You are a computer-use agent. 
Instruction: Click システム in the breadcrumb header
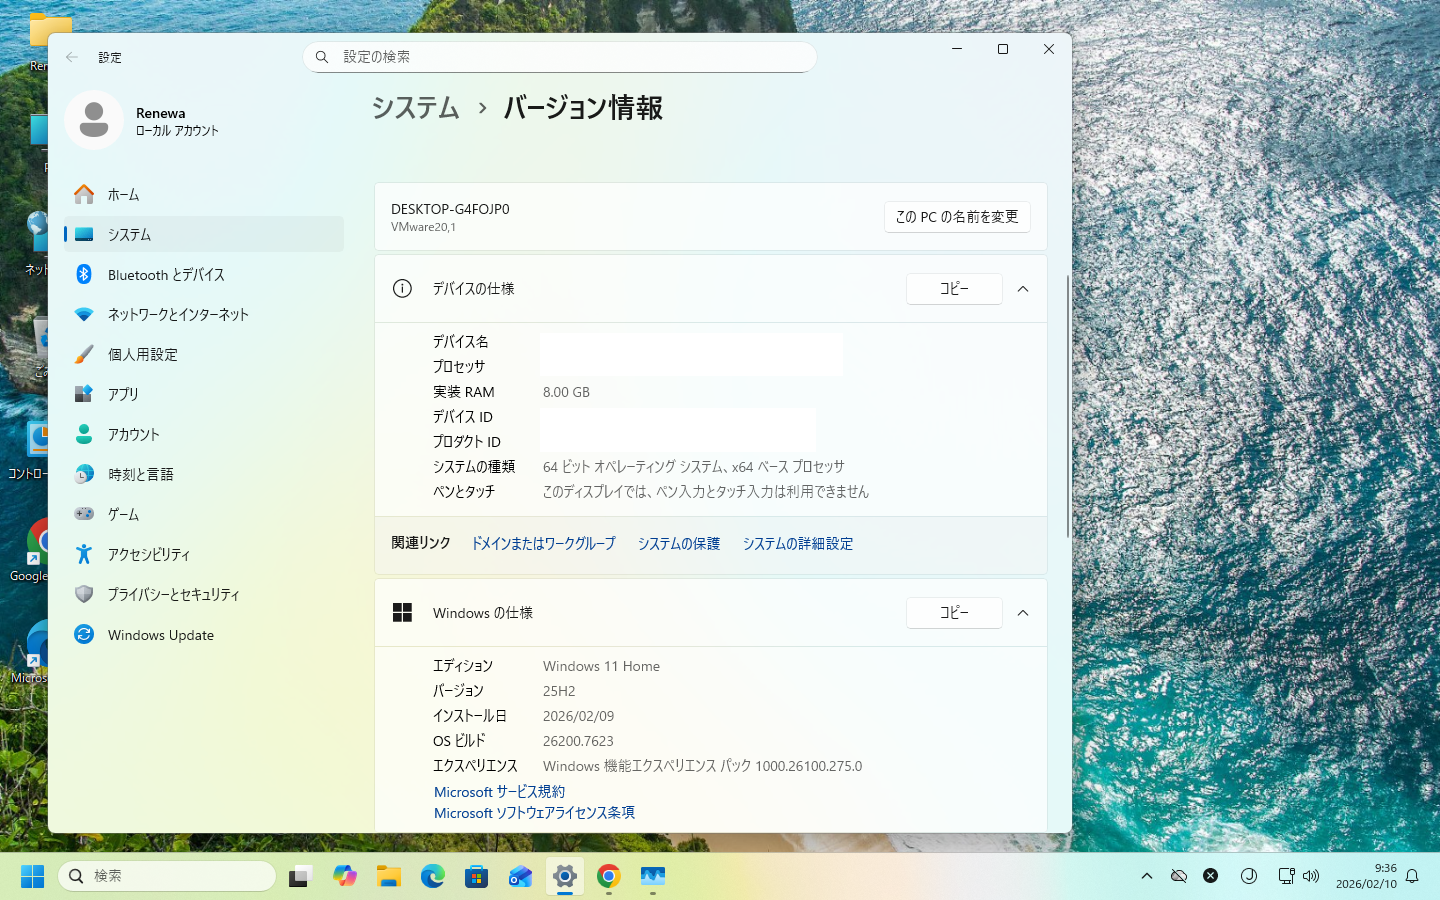click(415, 108)
